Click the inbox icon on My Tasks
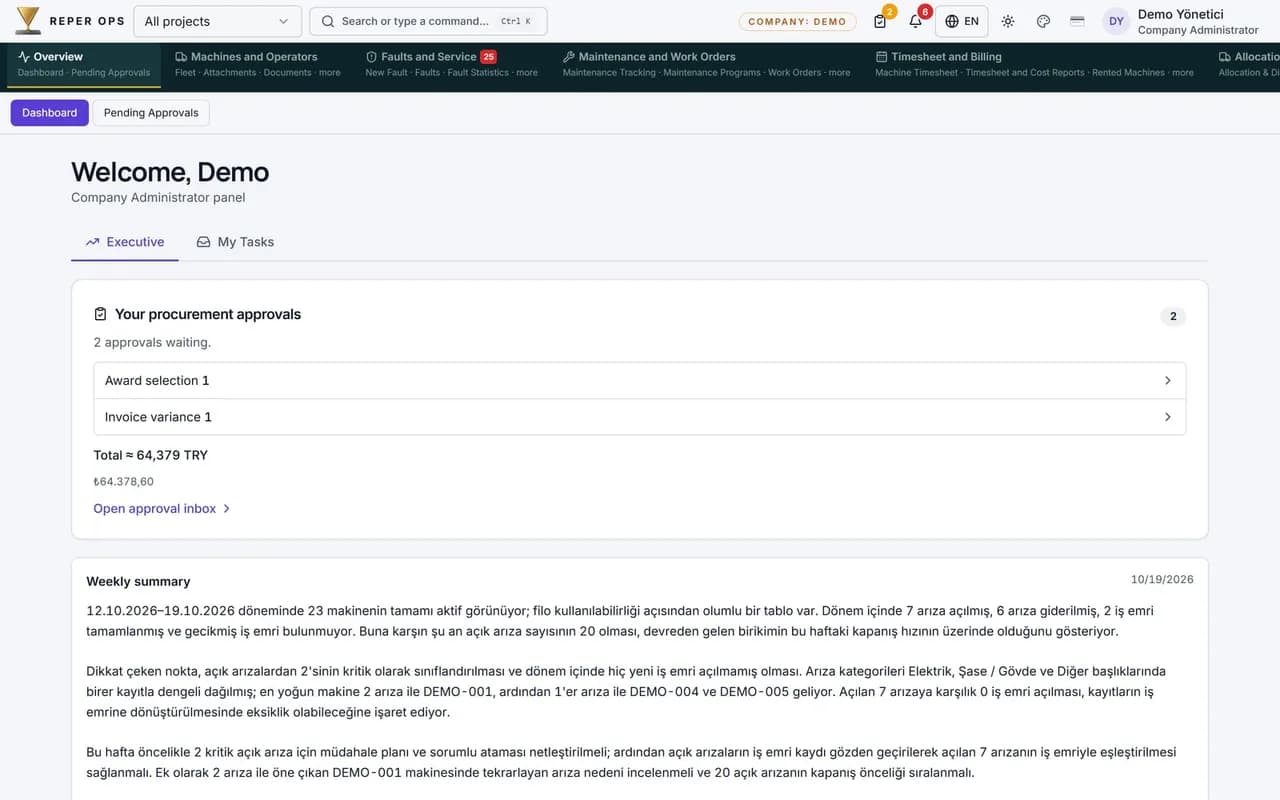 click(x=204, y=242)
